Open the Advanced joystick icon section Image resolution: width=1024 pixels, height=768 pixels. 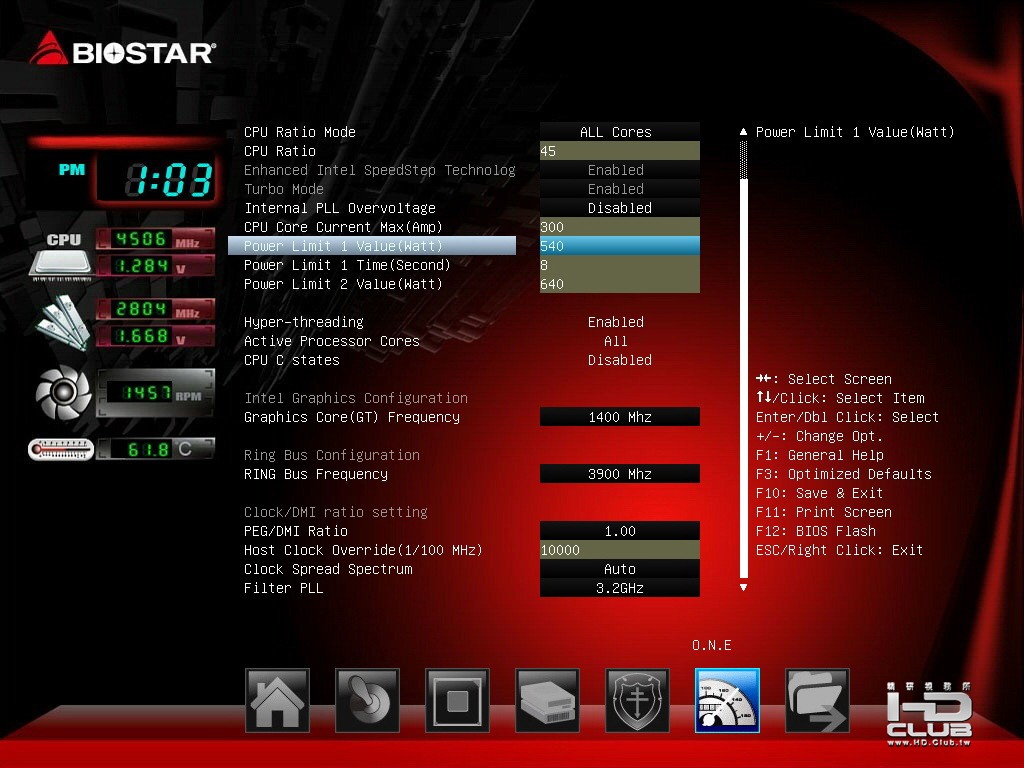pos(367,701)
